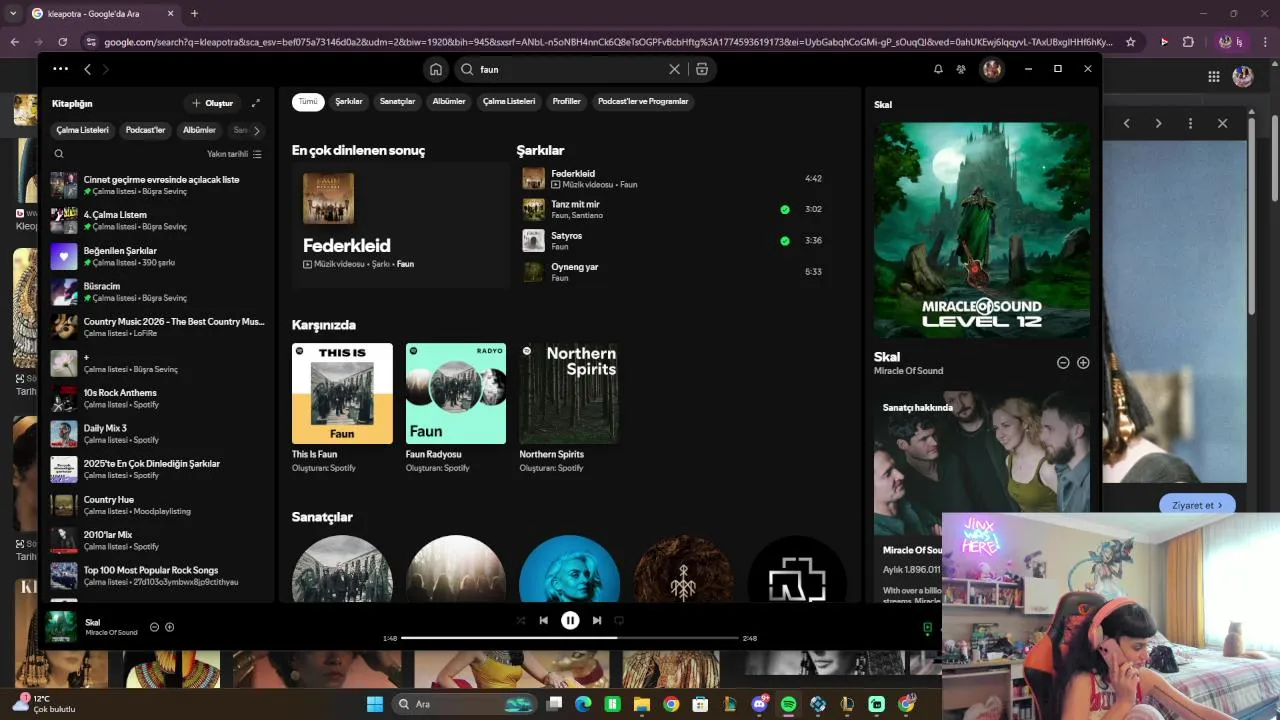Toggle repeat in the player bar

click(619, 620)
